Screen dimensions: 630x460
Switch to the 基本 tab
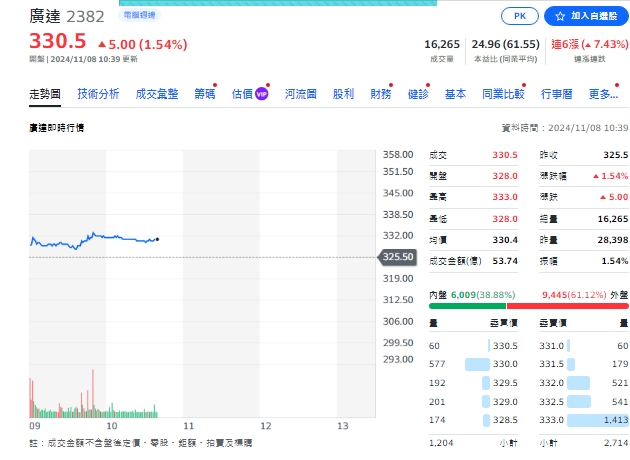pyautogui.click(x=455, y=94)
